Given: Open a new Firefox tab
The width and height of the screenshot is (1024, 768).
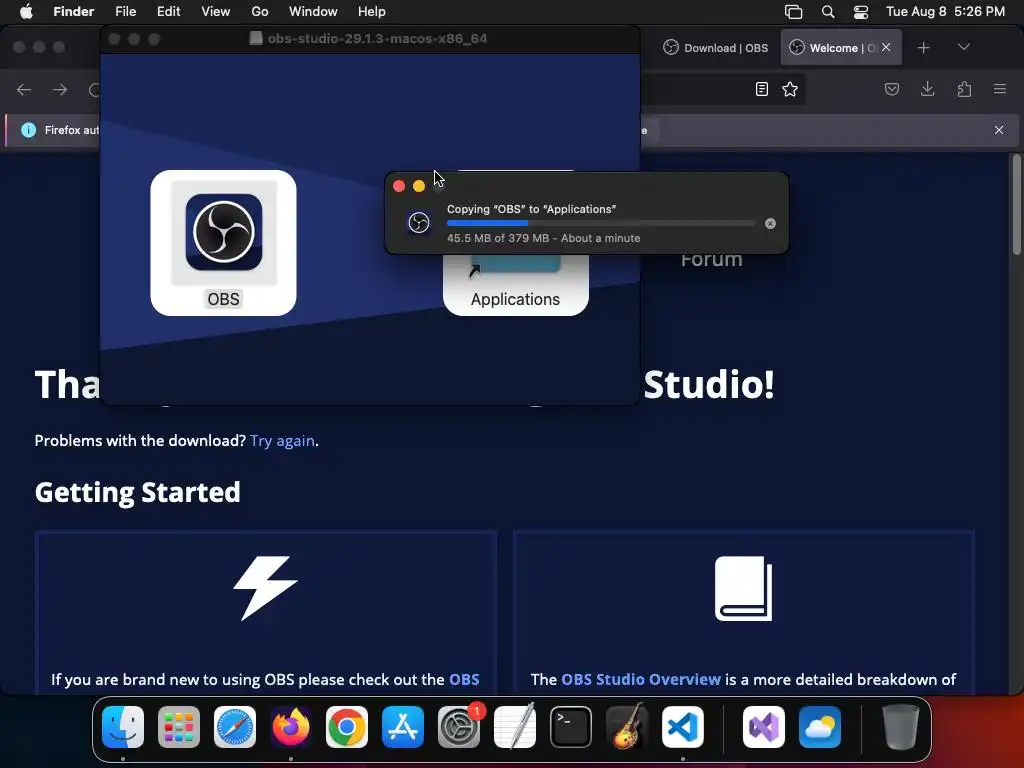Looking at the screenshot, I should [x=923, y=48].
